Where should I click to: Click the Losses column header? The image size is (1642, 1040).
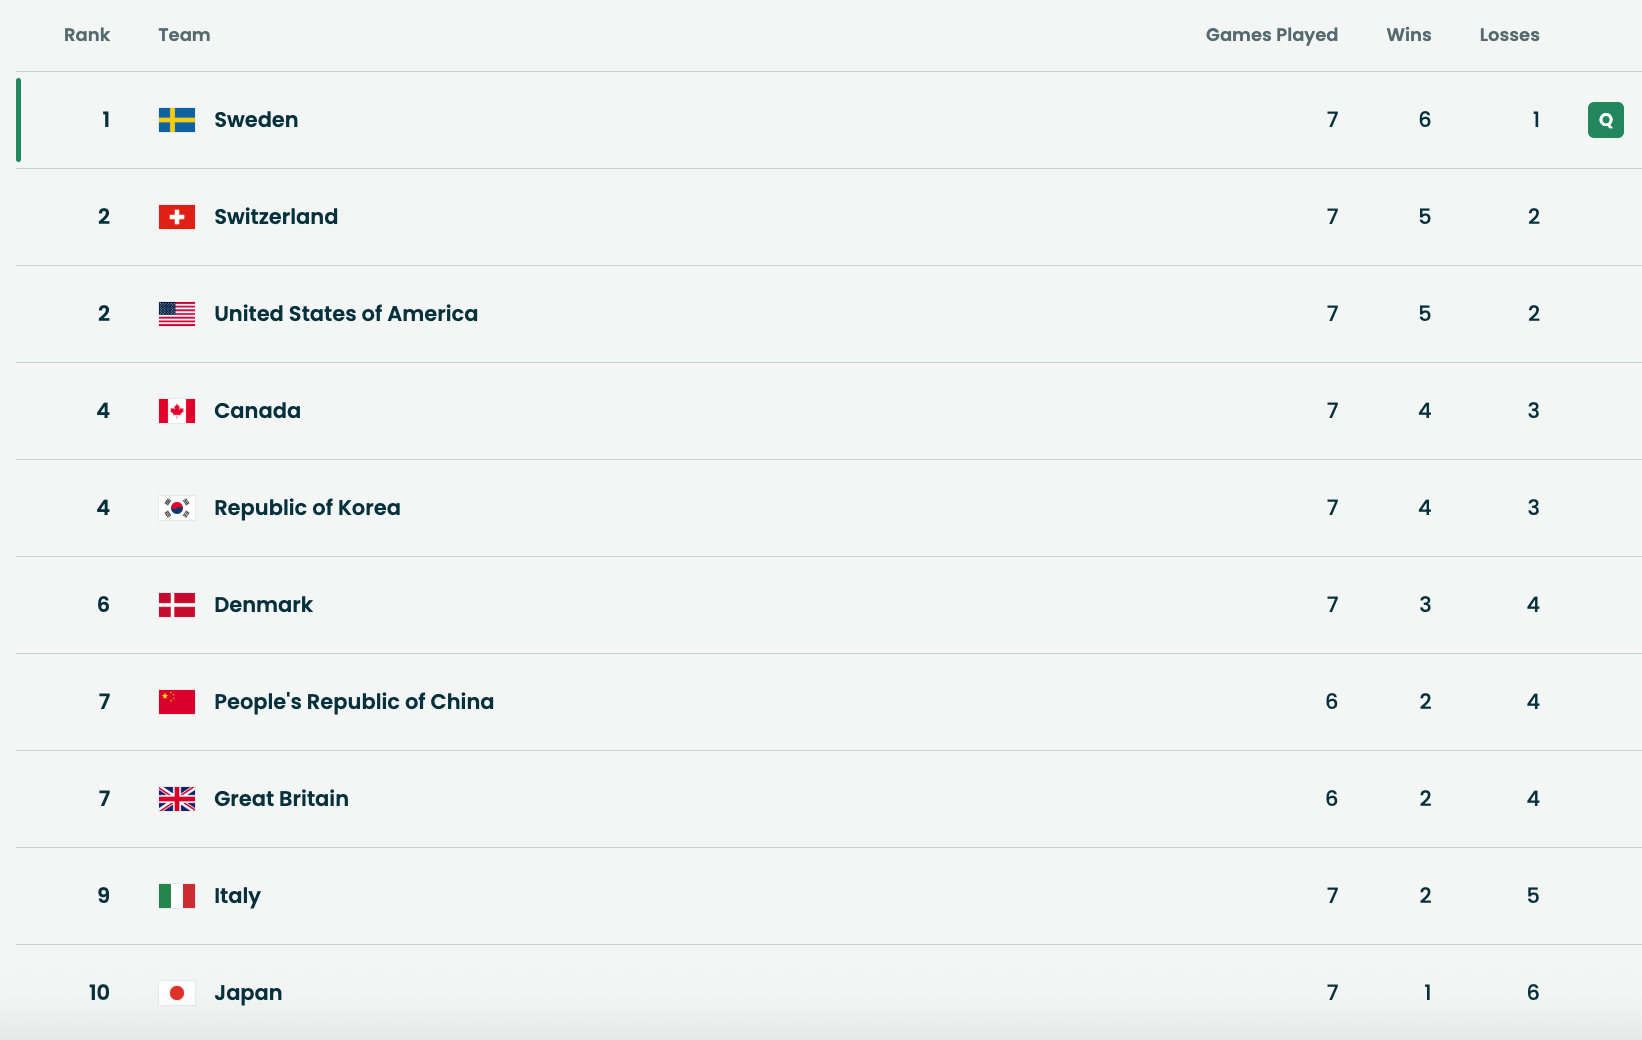coord(1509,35)
